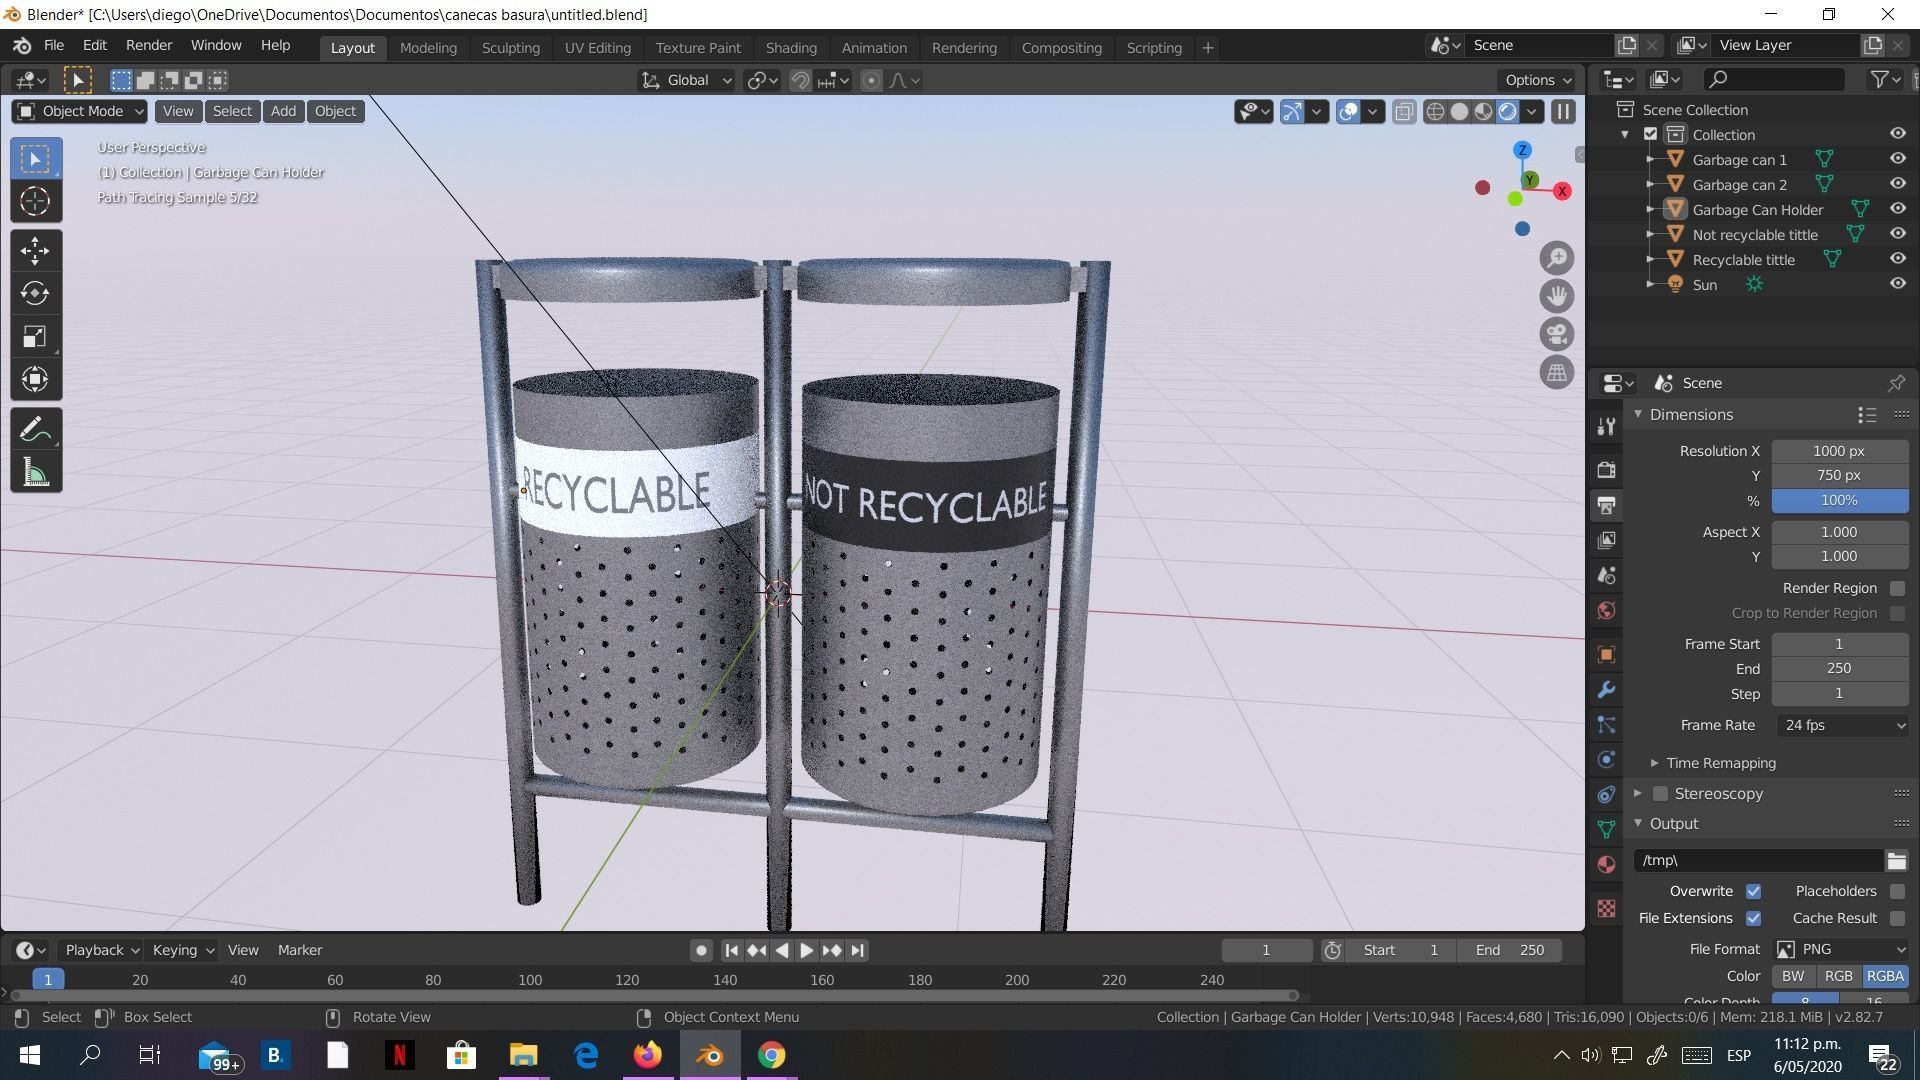
Task: Hide Garbage can 1 in outliner
Action: [x=1897, y=159]
